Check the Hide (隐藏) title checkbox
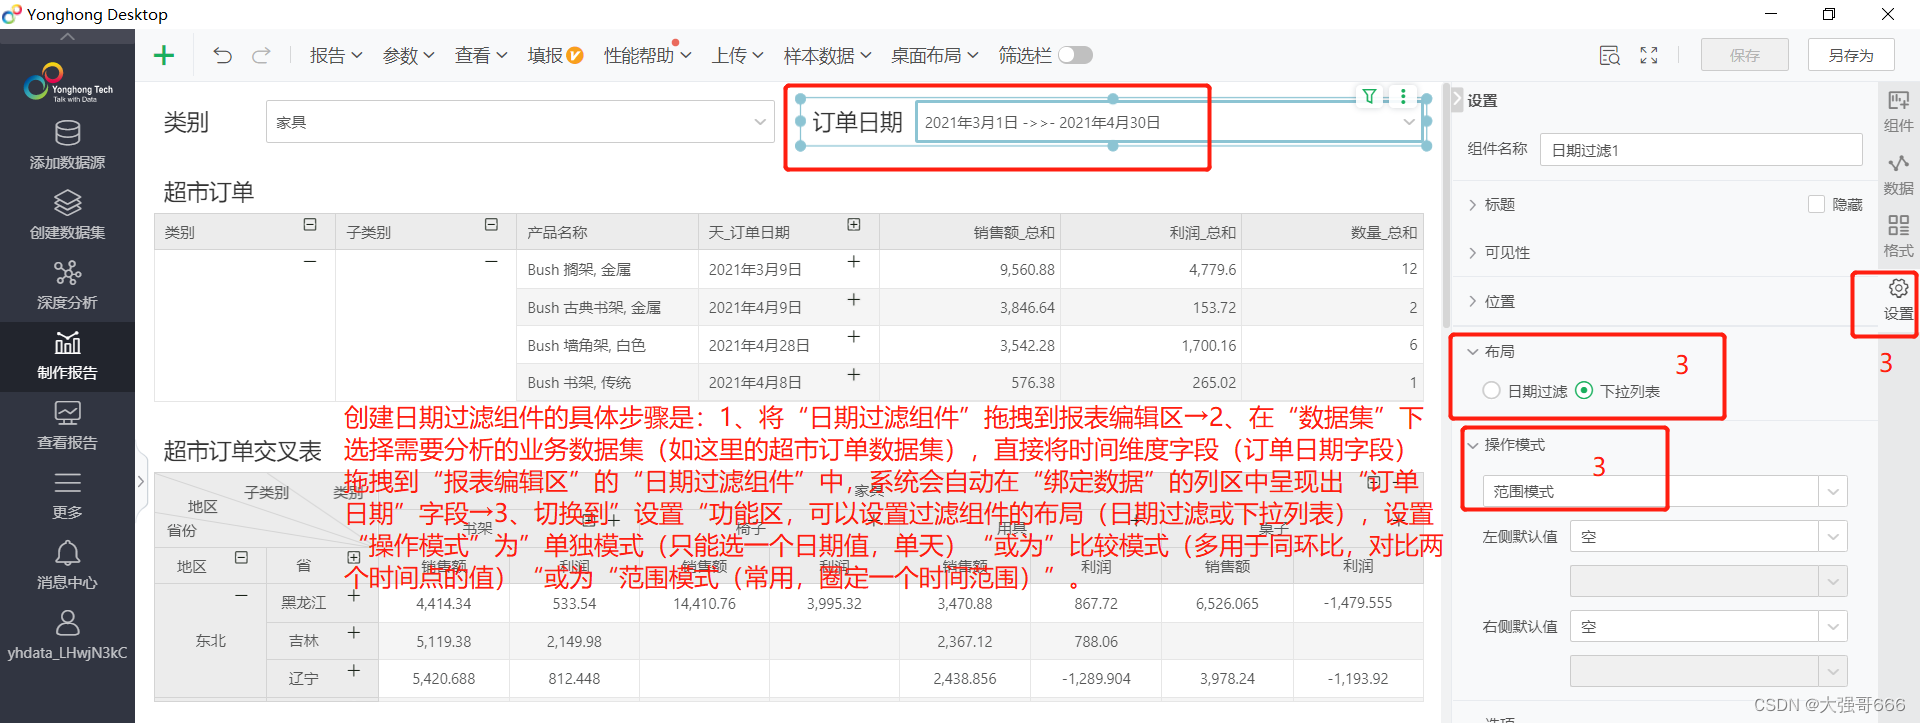Screen dimensions: 1920x723 1816,204
